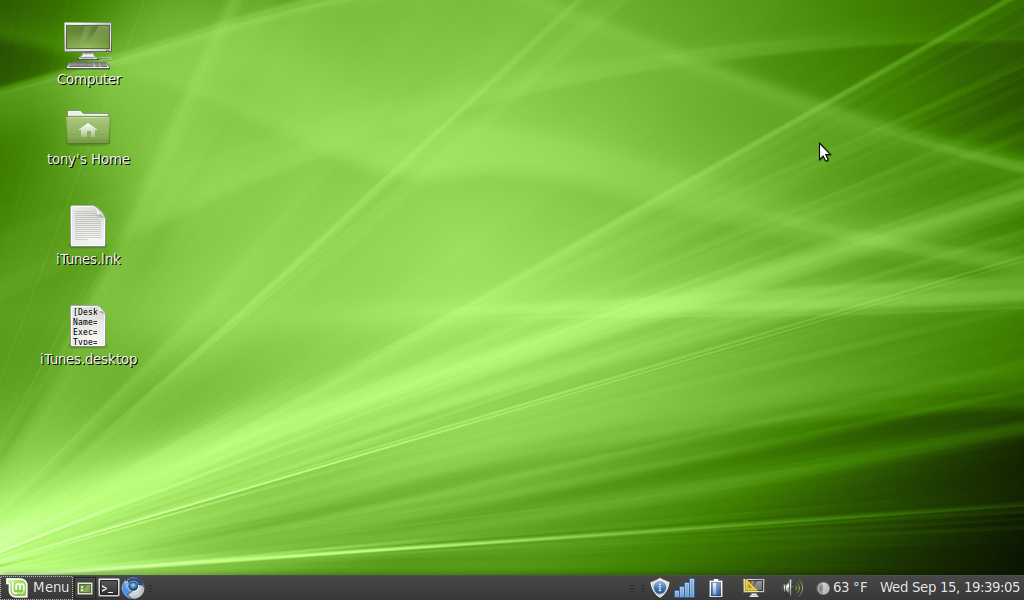The width and height of the screenshot is (1024, 600).
Task: Open the Linux Mint Menu button
Action: pyautogui.click(x=38, y=587)
